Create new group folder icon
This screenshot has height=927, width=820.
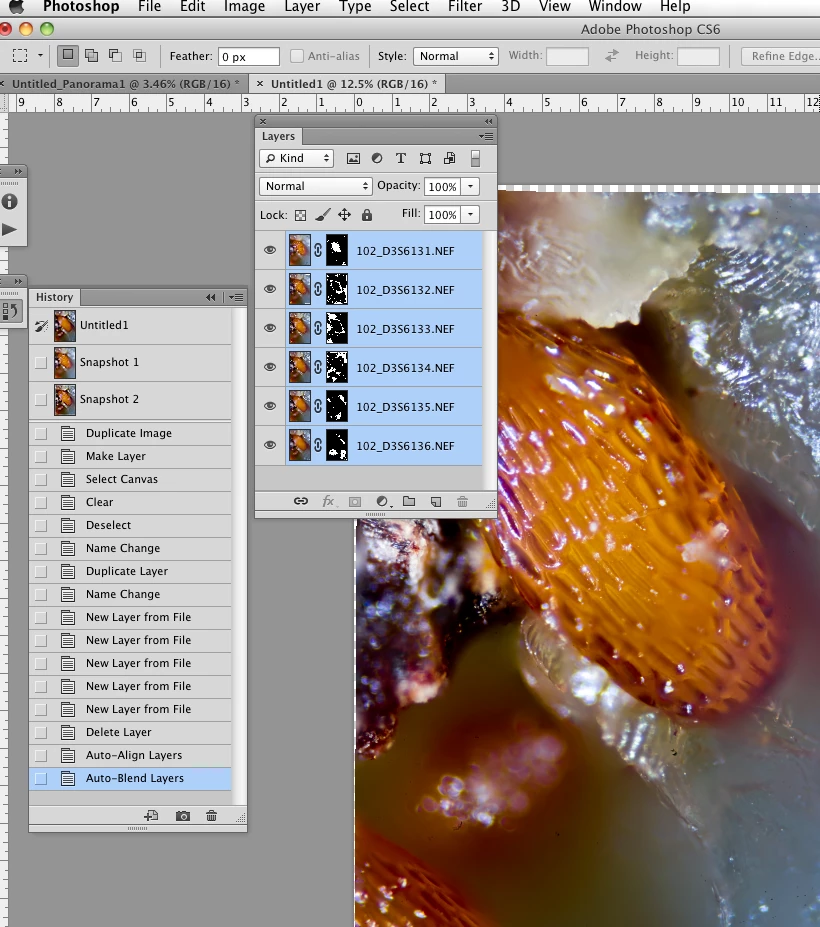pyautogui.click(x=409, y=501)
